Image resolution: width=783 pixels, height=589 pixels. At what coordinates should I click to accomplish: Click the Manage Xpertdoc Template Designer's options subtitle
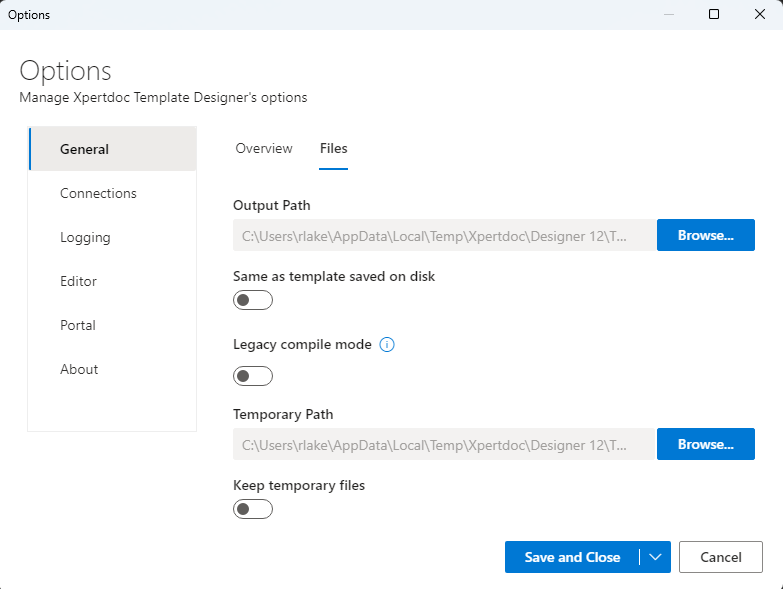[x=163, y=97]
